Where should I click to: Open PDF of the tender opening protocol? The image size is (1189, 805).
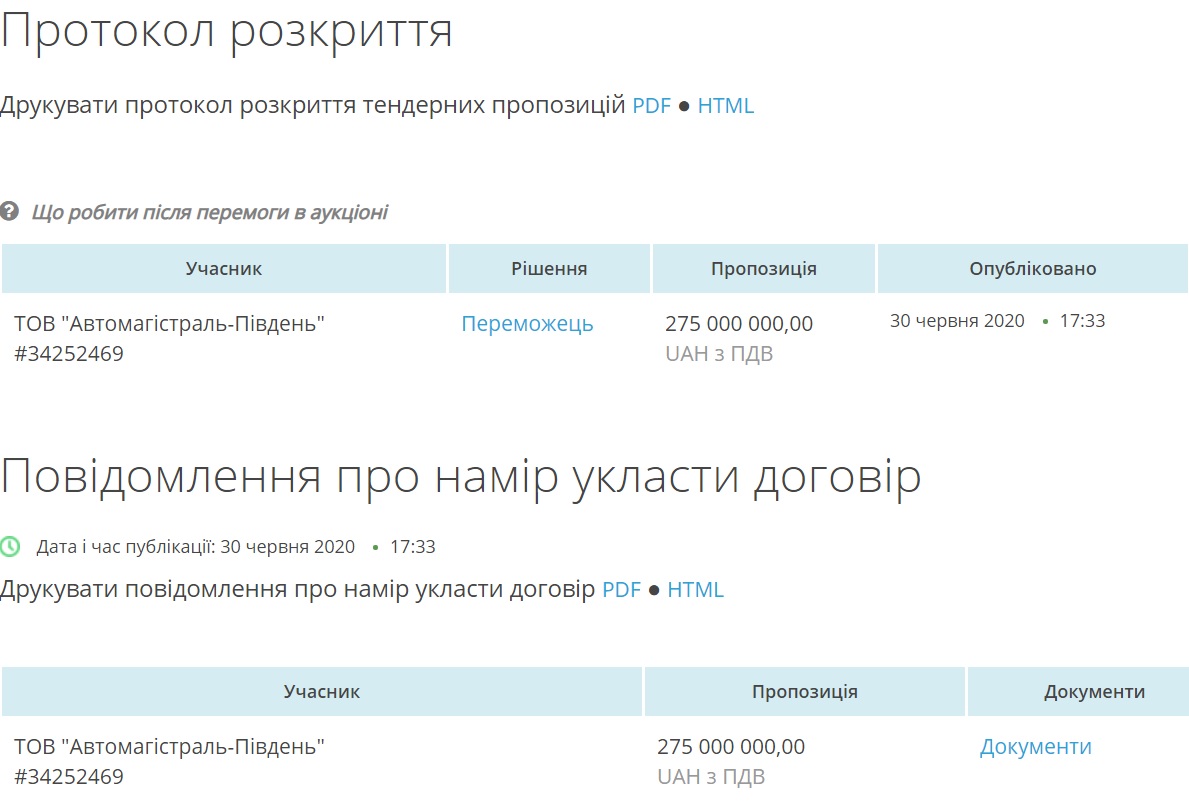coord(651,106)
